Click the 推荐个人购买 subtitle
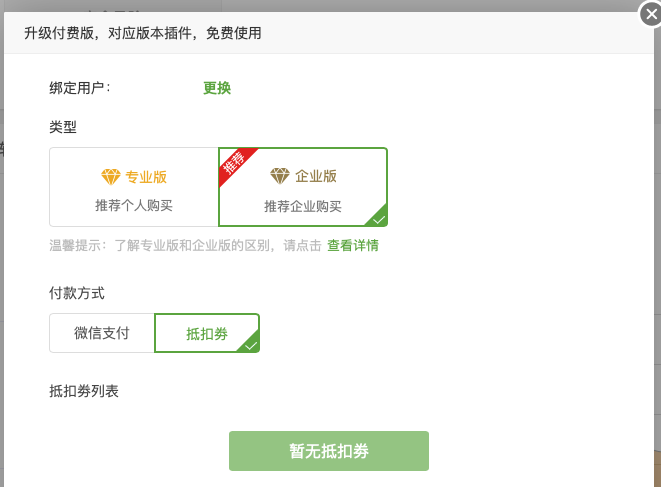 (x=134, y=206)
